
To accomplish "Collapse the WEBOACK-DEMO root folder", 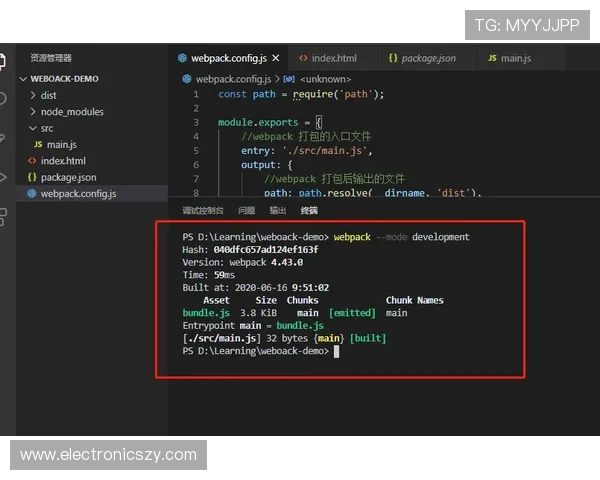I will tap(24, 78).
